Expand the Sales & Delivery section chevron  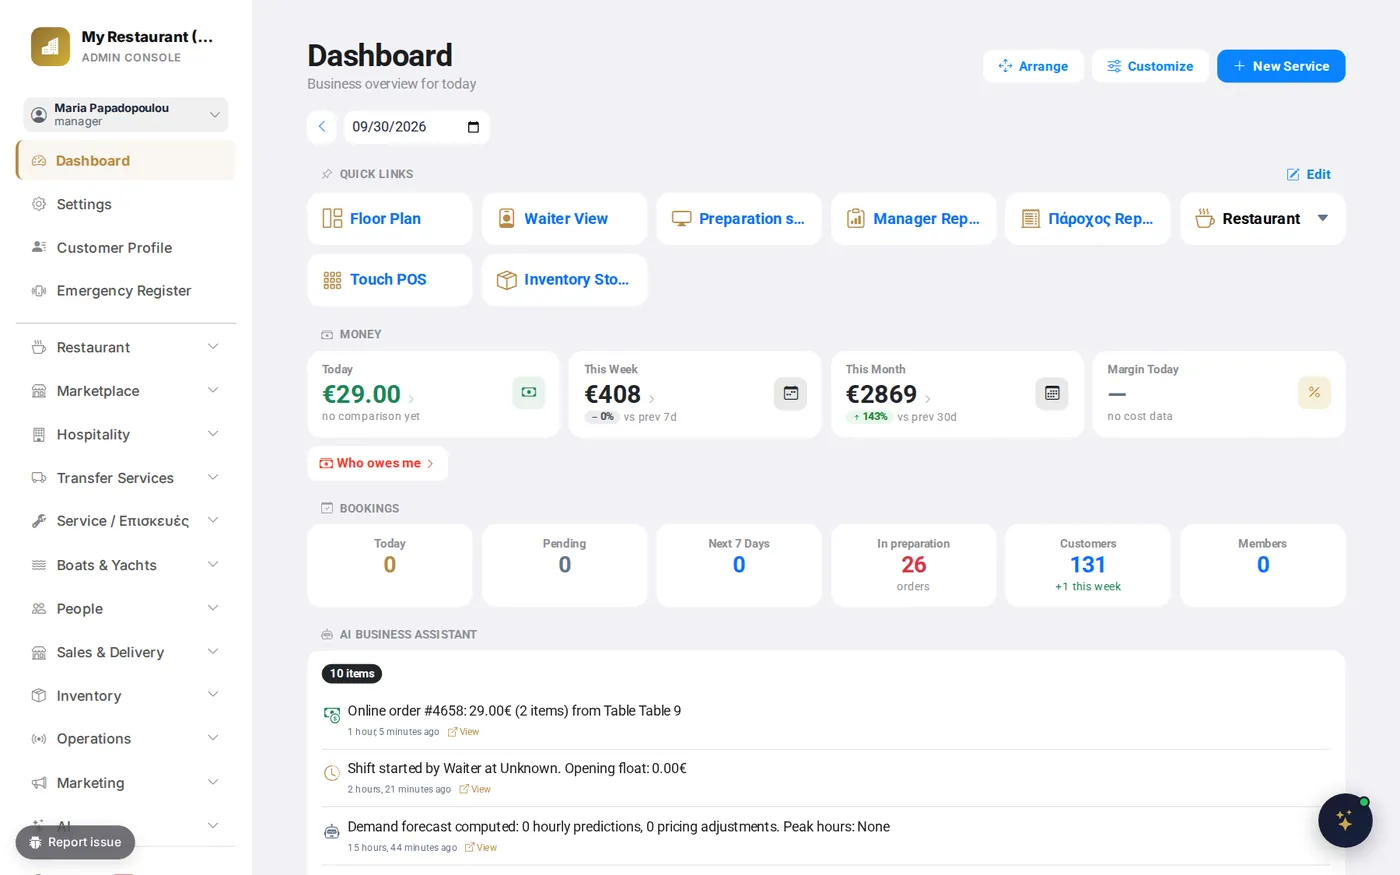point(213,652)
